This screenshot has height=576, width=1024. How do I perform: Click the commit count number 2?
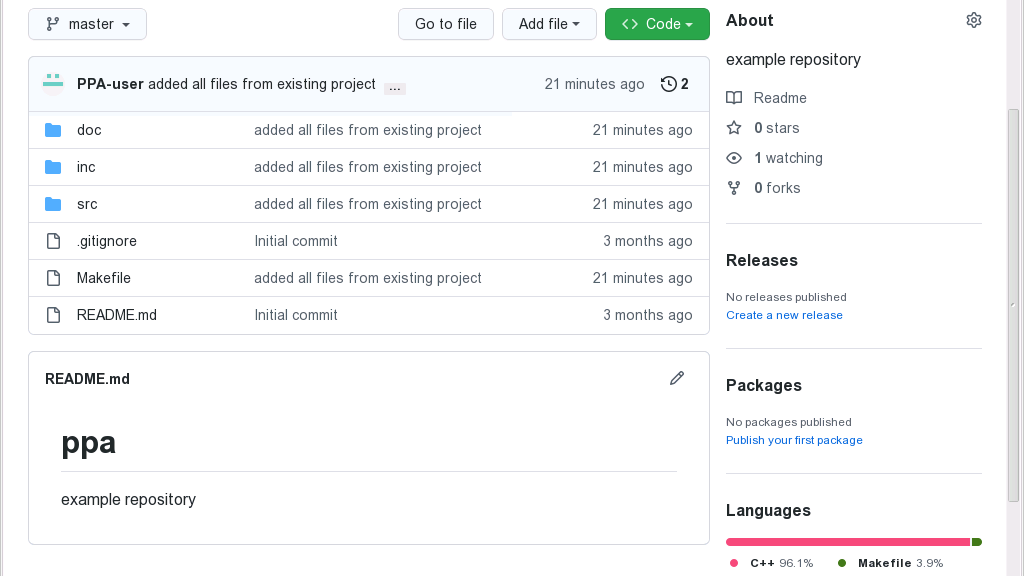point(684,84)
